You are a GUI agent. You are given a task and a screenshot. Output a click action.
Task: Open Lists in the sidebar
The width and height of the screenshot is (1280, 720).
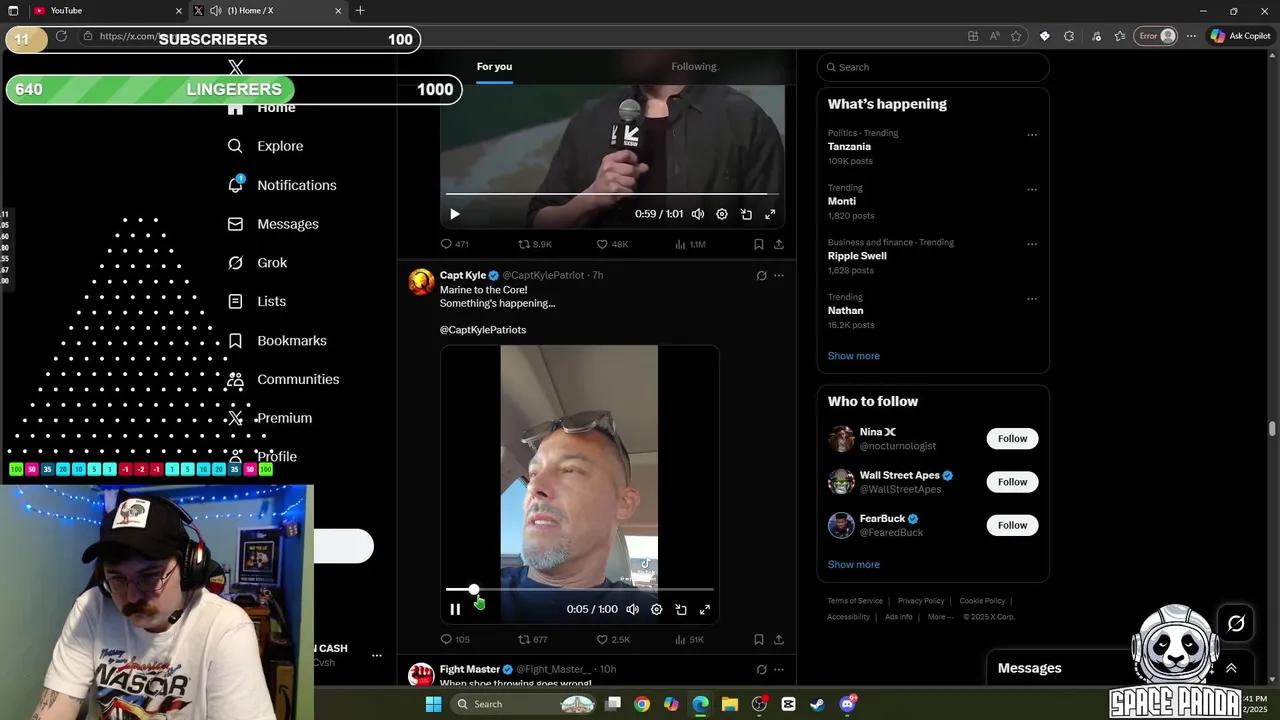[256, 301]
